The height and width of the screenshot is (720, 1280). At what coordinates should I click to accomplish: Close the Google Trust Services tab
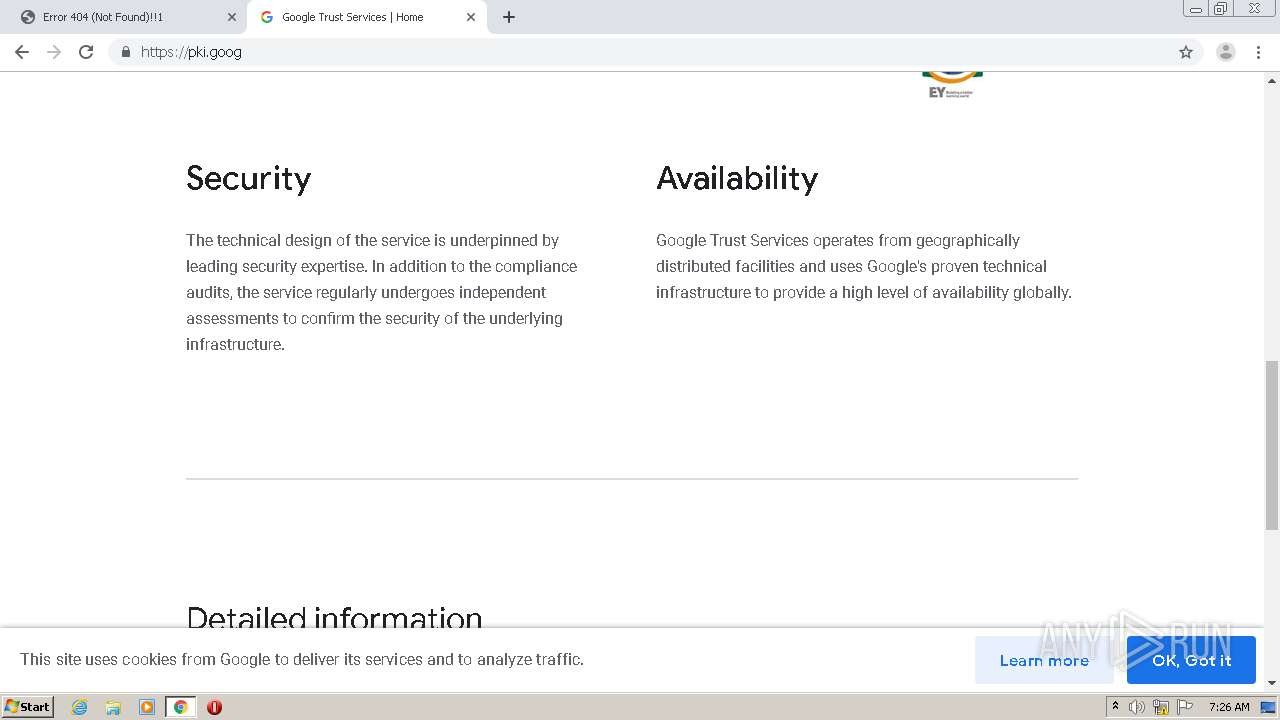(471, 17)
